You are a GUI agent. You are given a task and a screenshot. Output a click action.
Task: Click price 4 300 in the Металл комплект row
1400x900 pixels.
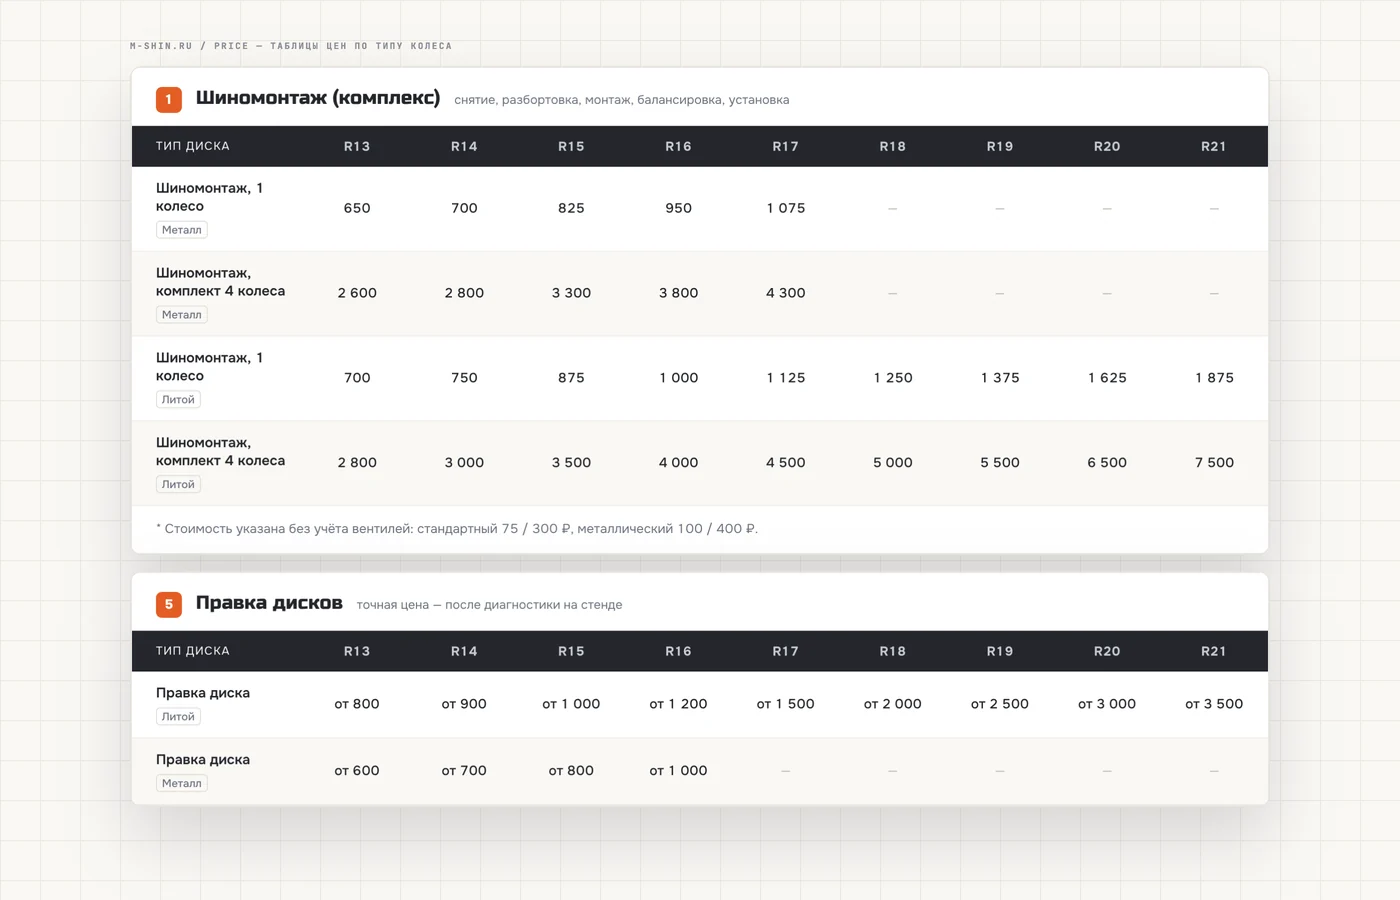(x=785, y=293)
